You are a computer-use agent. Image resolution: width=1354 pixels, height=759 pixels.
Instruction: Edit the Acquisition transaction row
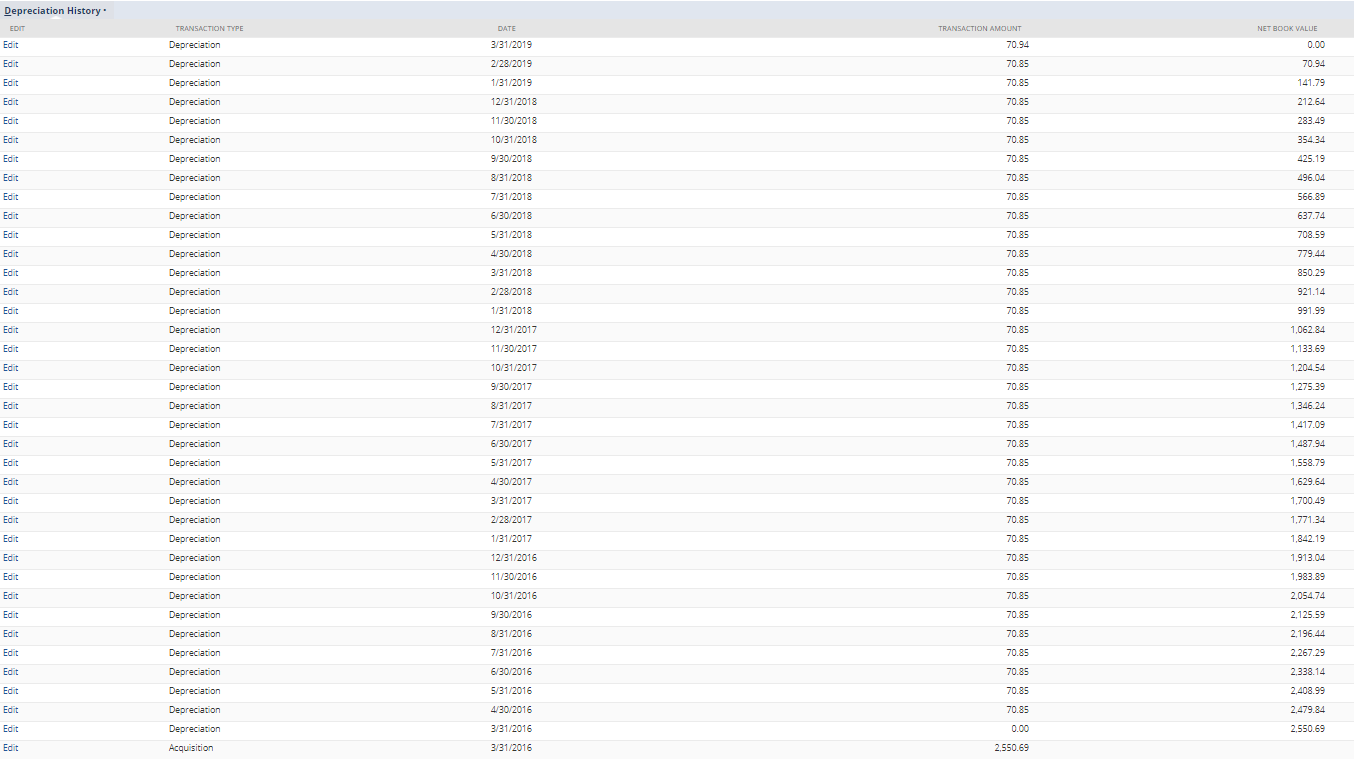coord(11,748)
